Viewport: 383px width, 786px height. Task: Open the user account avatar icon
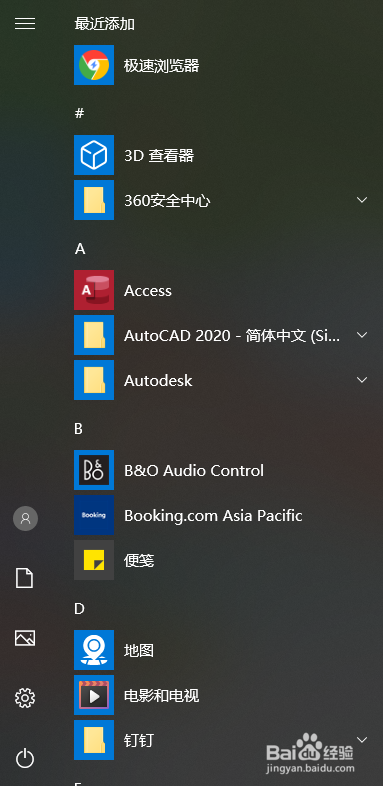[25, 518]
